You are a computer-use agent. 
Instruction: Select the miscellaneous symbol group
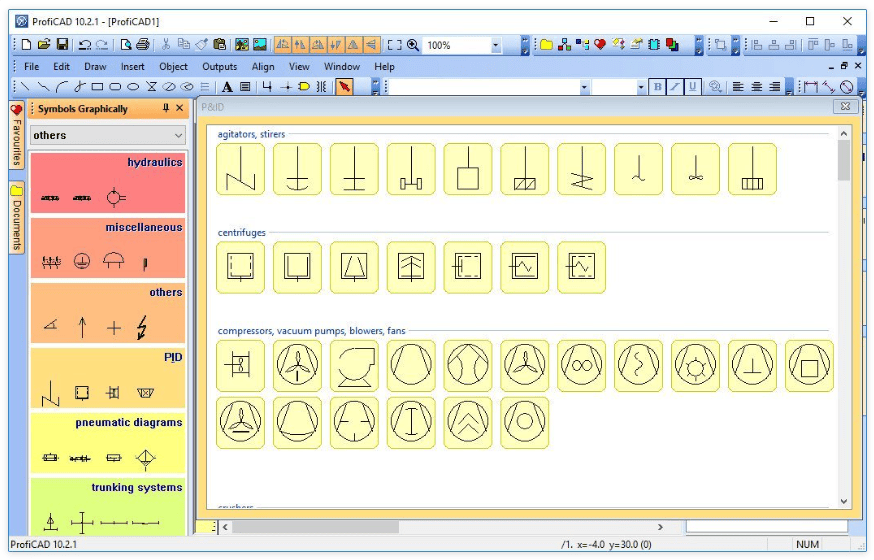pos(108,248)
